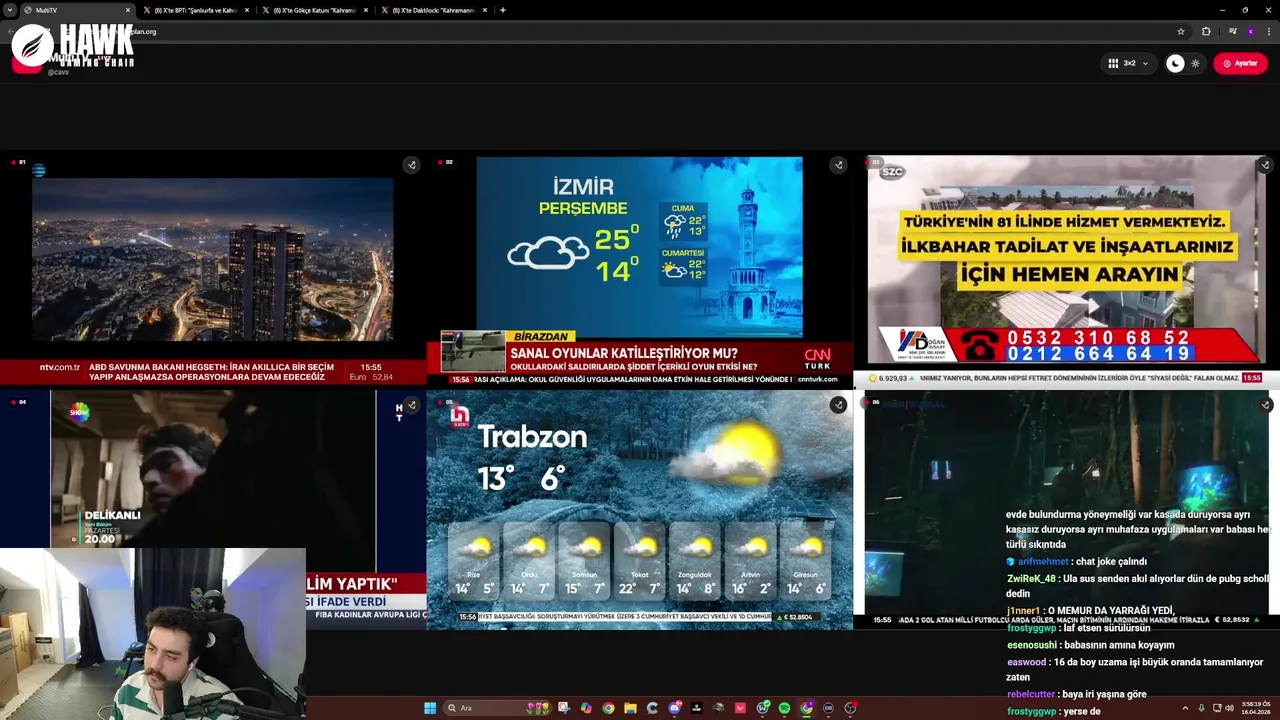Expand the SZC stream tile 03
Viewport: 1280px width, 720px height.
(x=1264, y=165)
